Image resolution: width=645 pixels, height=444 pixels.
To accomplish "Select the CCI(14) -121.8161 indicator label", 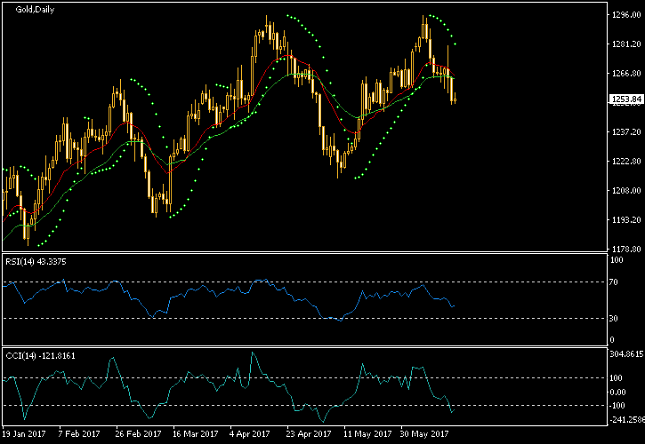I will (x=40, y=356).
